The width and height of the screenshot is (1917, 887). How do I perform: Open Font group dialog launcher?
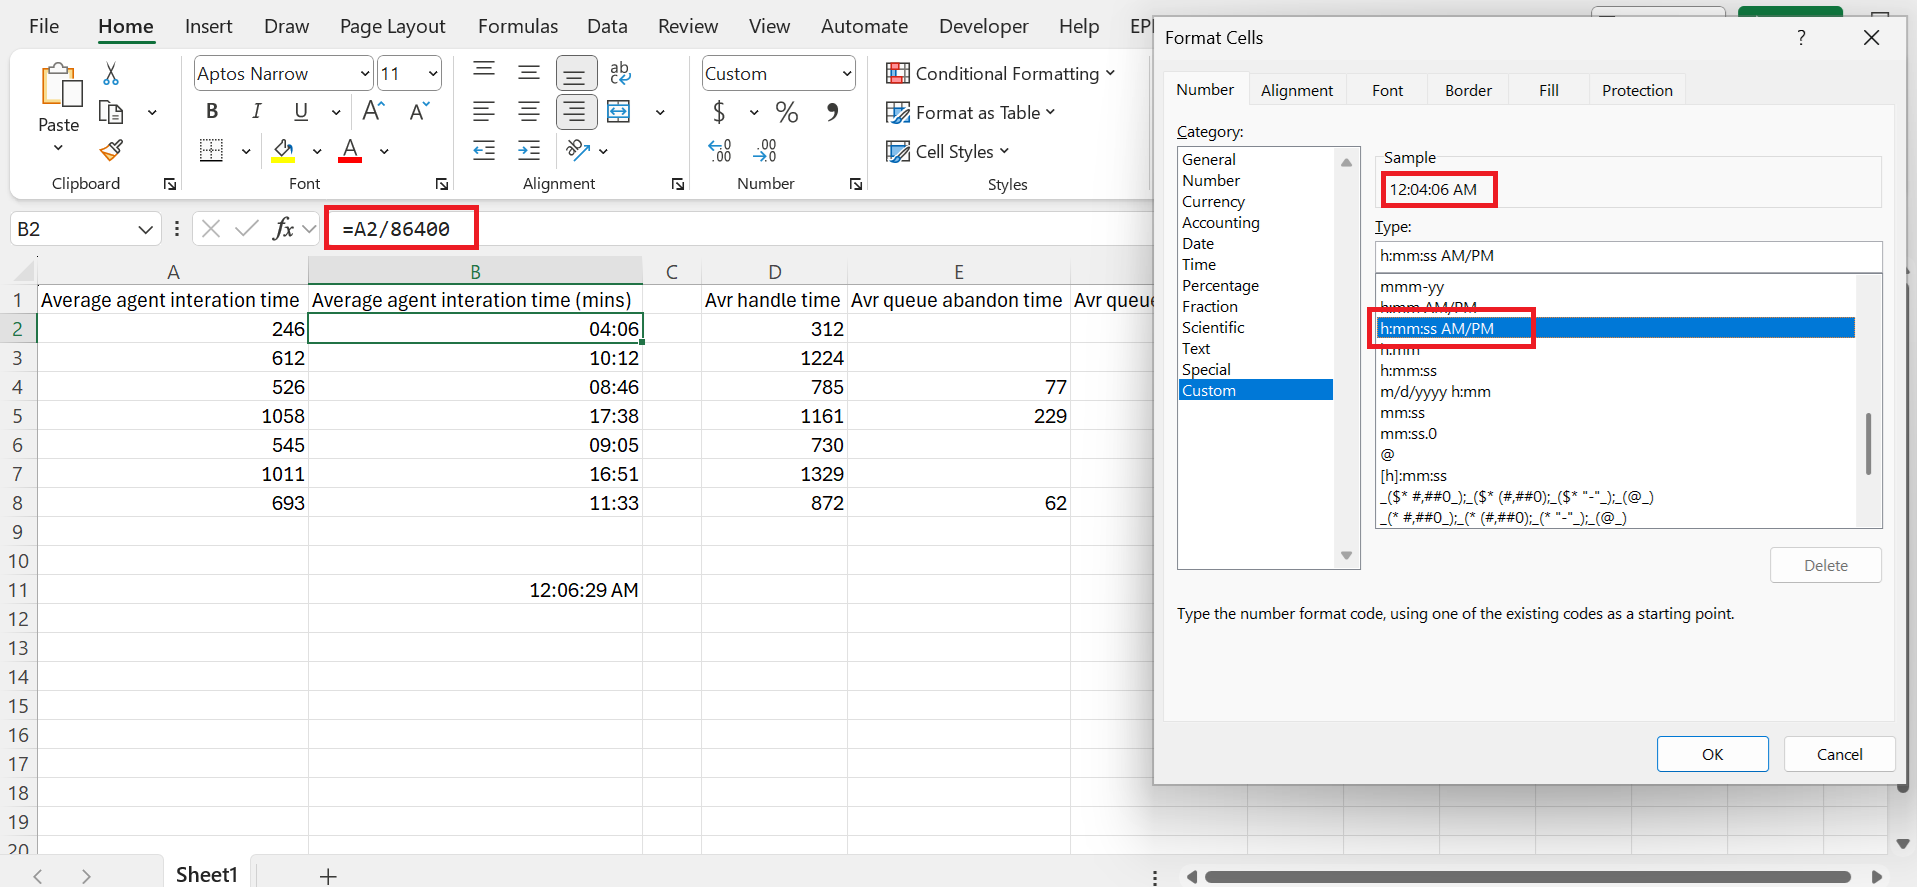(x=442, y=184)
